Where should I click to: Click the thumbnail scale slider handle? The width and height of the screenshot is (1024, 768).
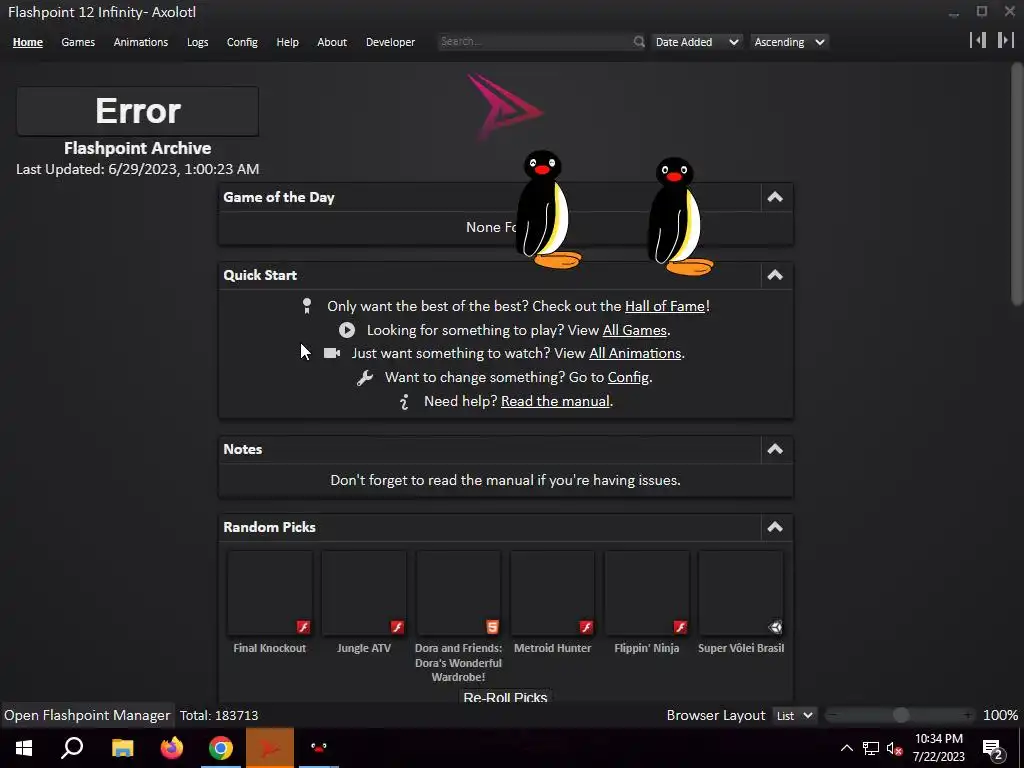[x=901, y=716]
